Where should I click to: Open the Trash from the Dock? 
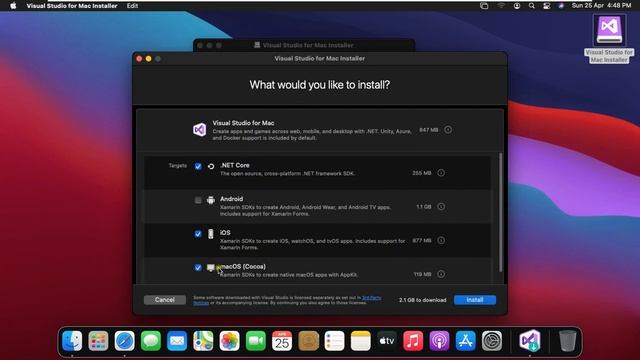[567, 341]
